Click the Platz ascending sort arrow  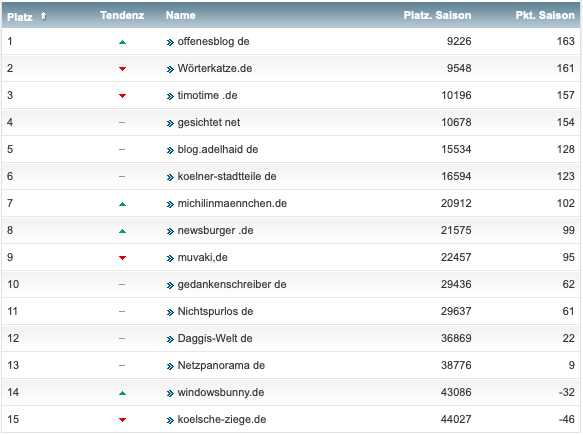(x=44, y=16)
